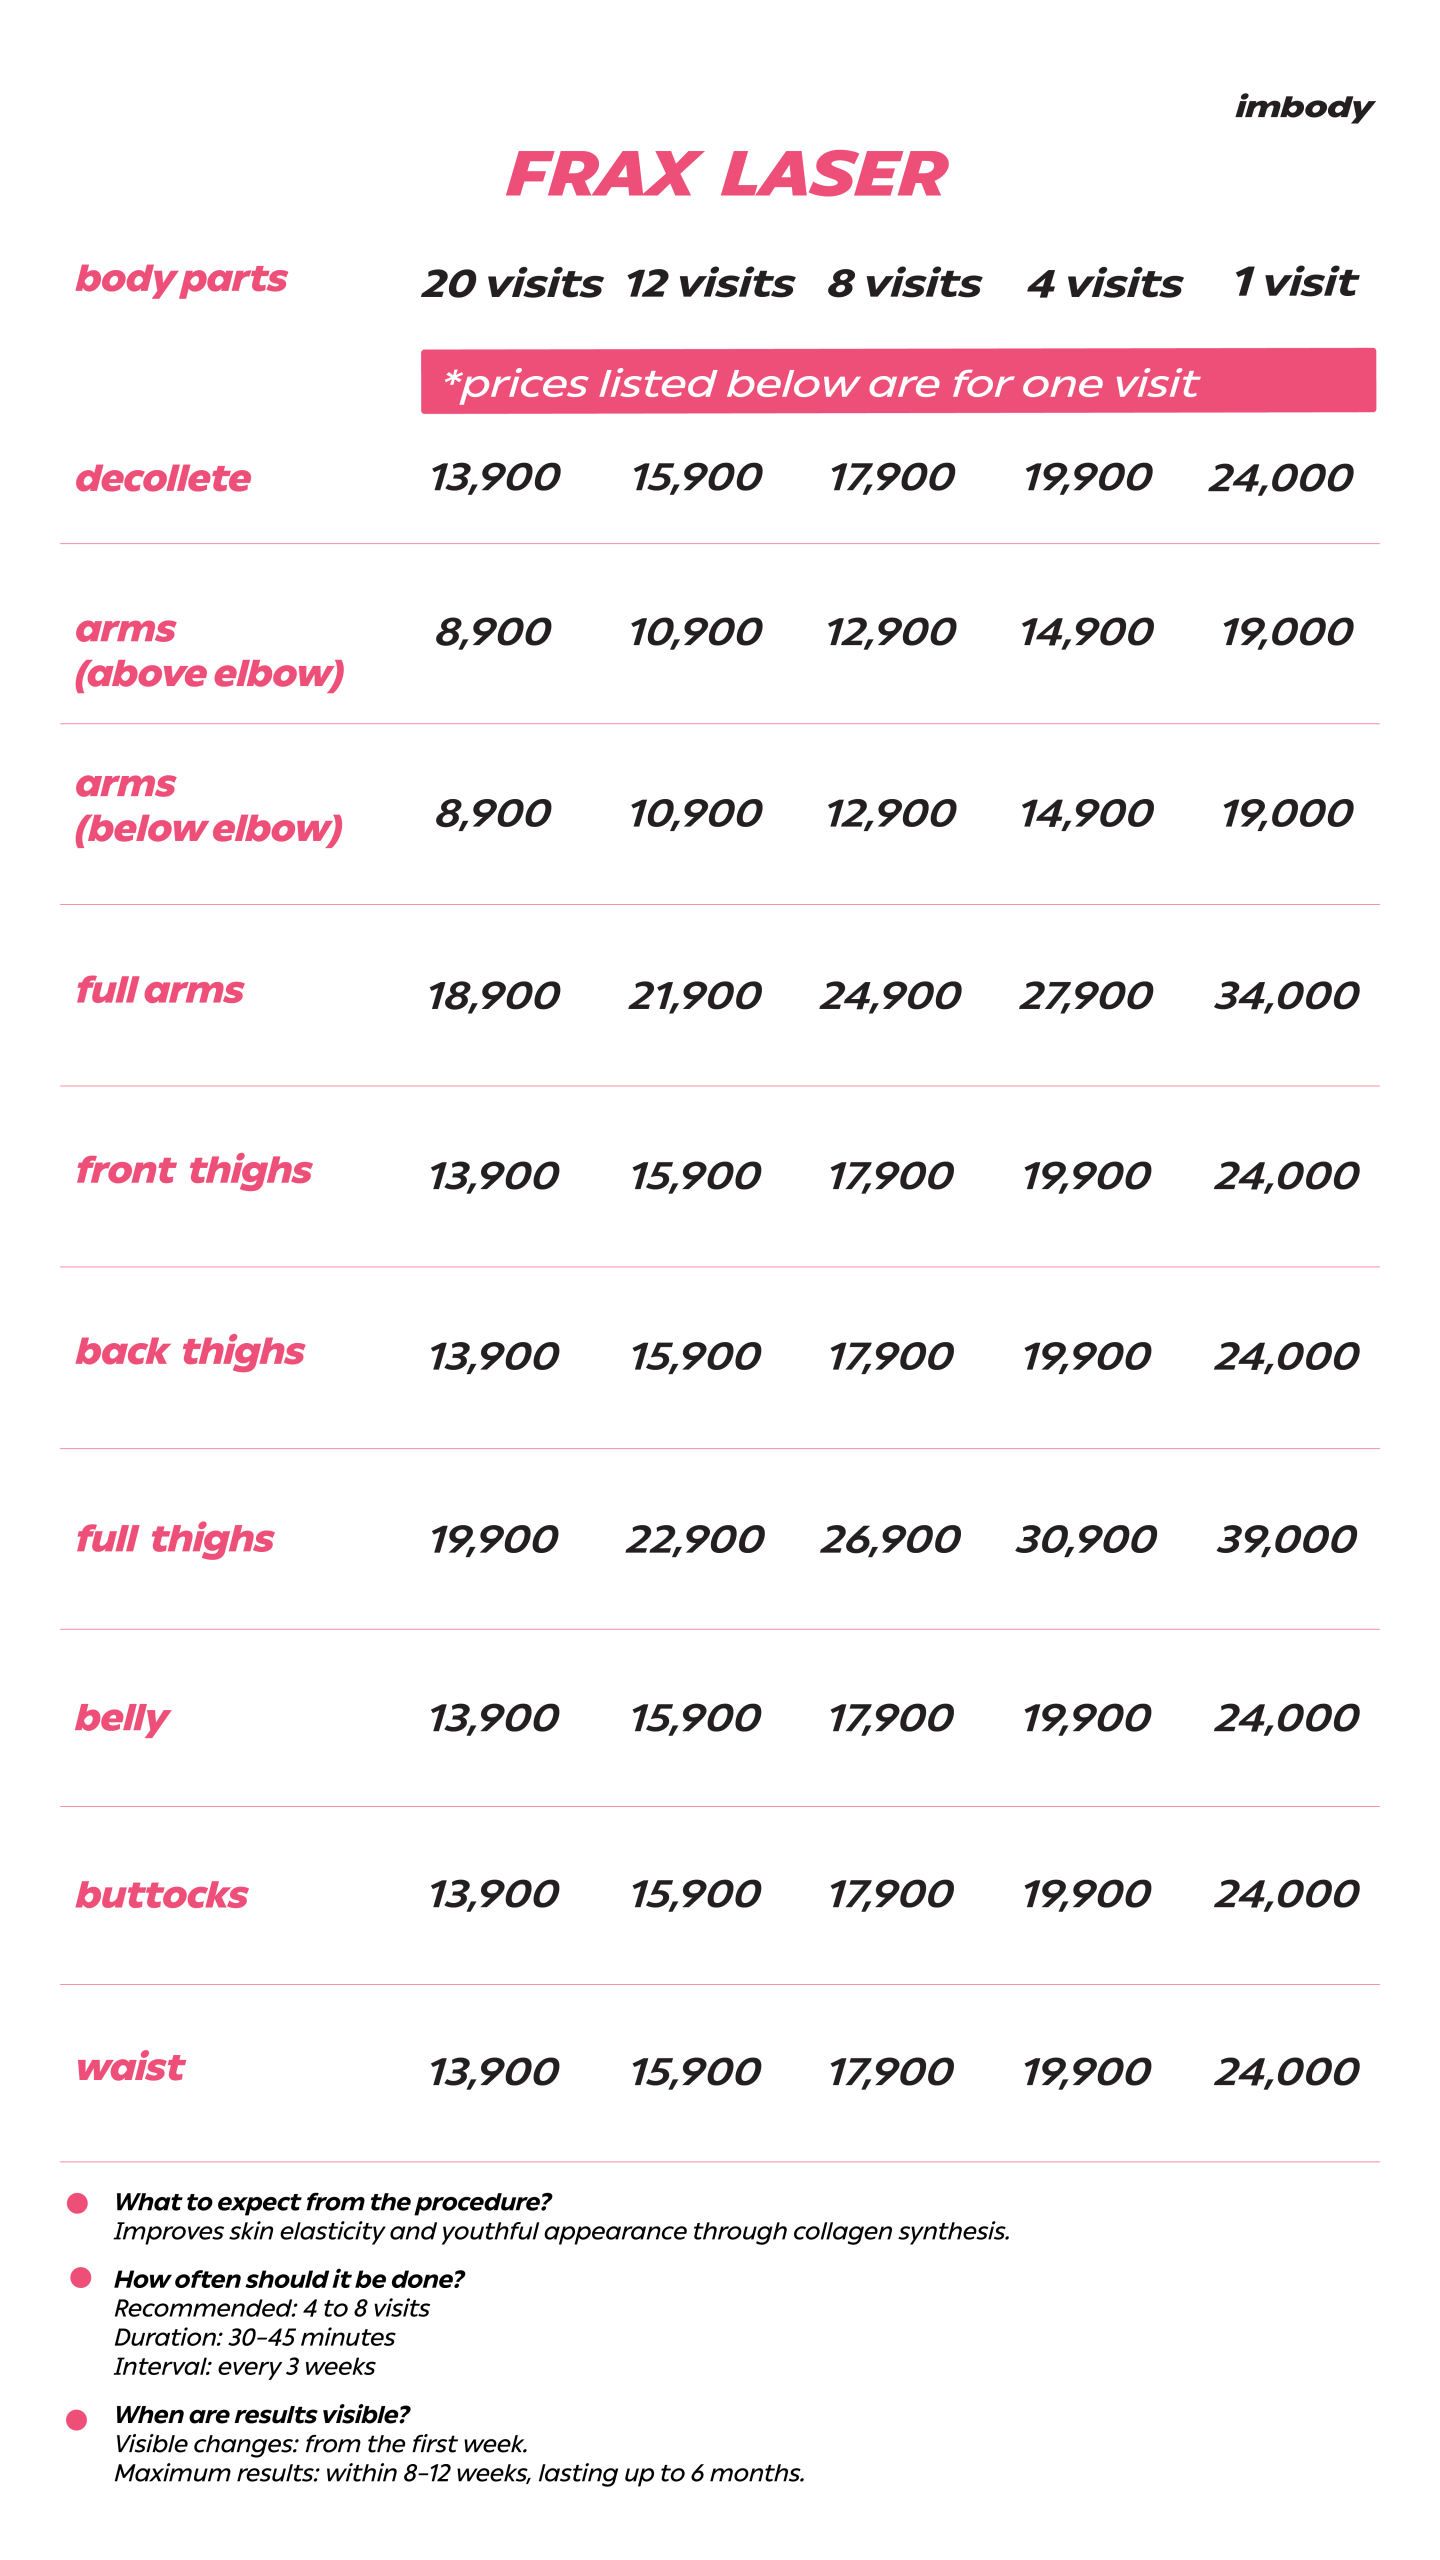
Task: Click the pink bullet beside 'When are results visible'
Action: [76, 2420]
